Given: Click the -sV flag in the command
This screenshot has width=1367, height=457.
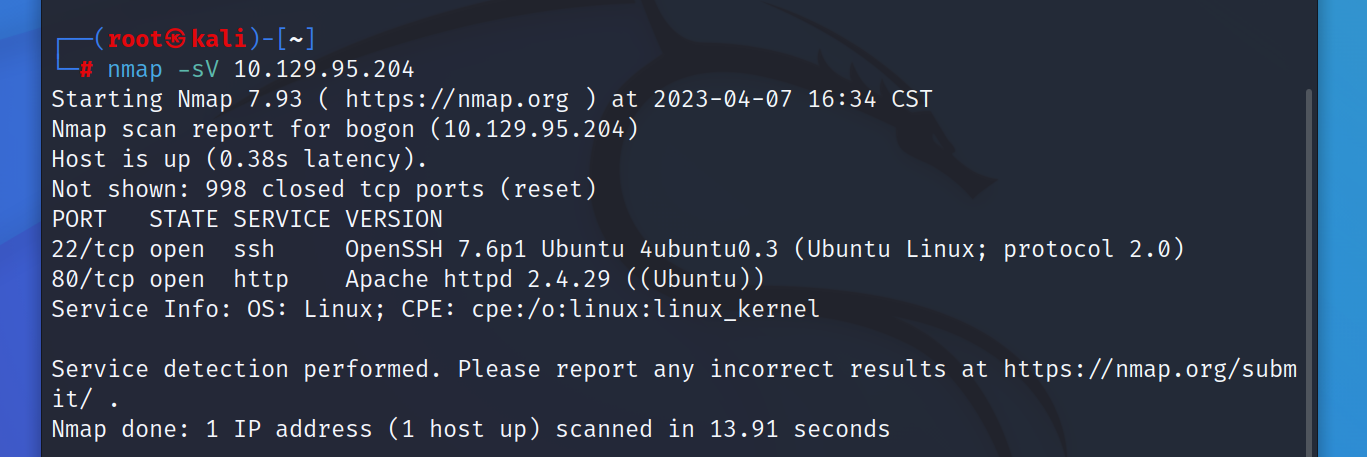Looking at the screenshot, I should 198,69.
